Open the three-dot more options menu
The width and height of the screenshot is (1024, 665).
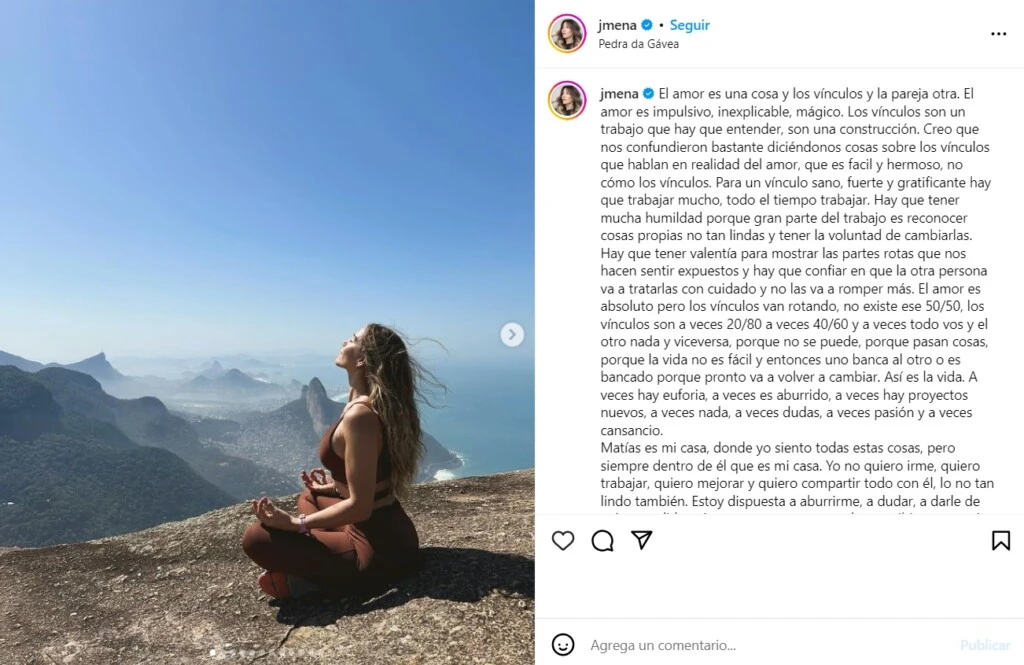(999, 34)
